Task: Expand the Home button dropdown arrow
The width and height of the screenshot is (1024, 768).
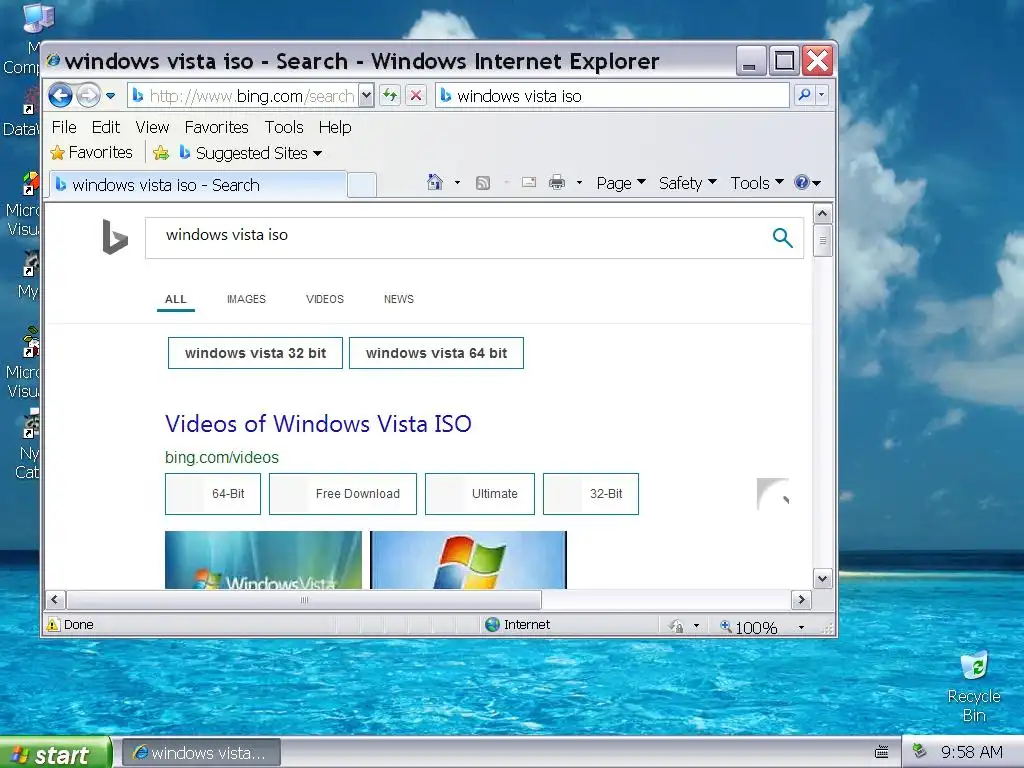Action: (x=457, y=183)
